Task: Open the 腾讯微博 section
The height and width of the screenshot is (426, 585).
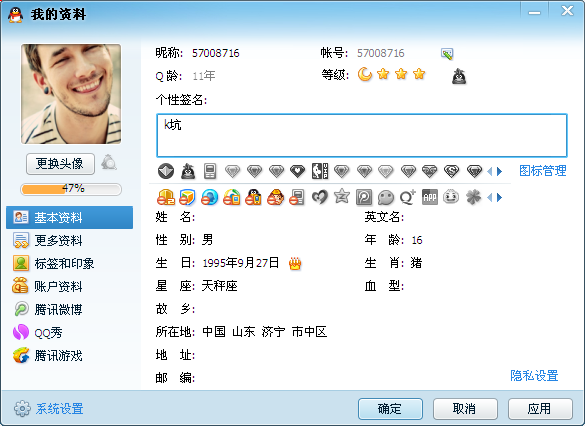Action: (x=69, y=310)
